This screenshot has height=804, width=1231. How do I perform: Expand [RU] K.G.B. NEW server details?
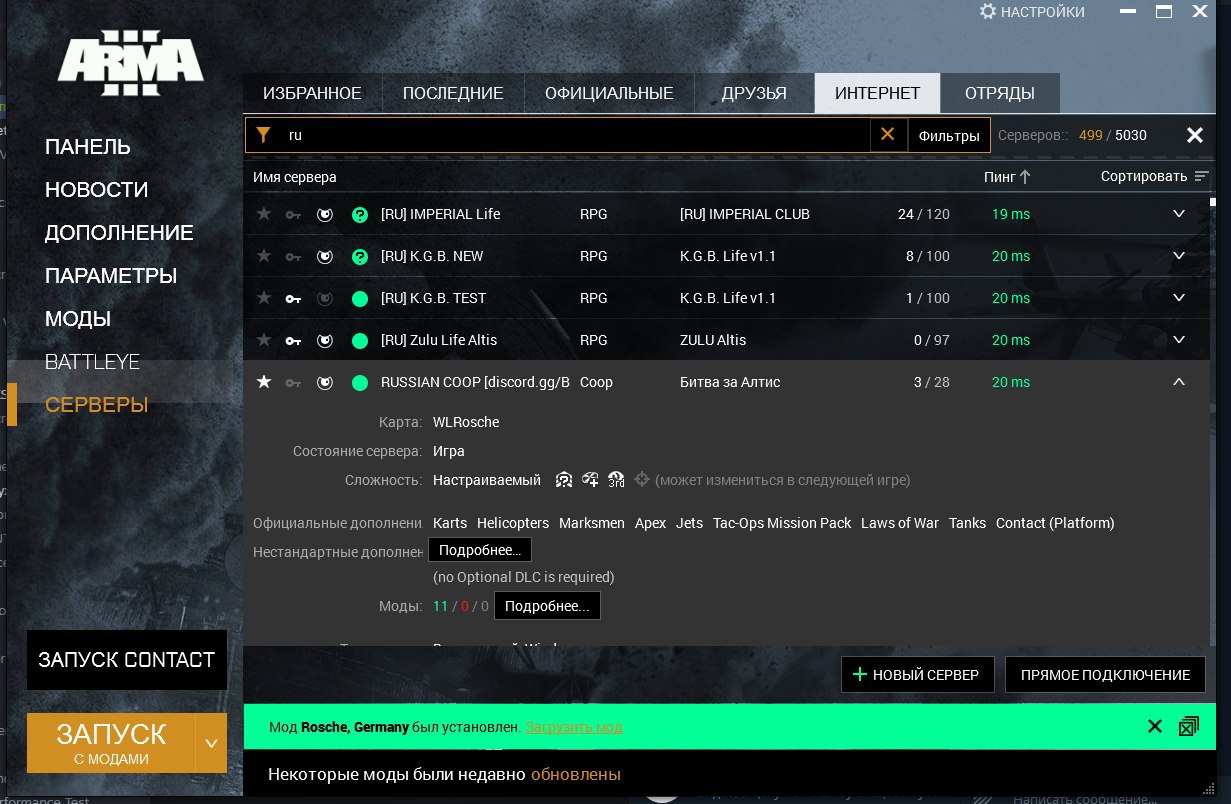point(1179,256)
